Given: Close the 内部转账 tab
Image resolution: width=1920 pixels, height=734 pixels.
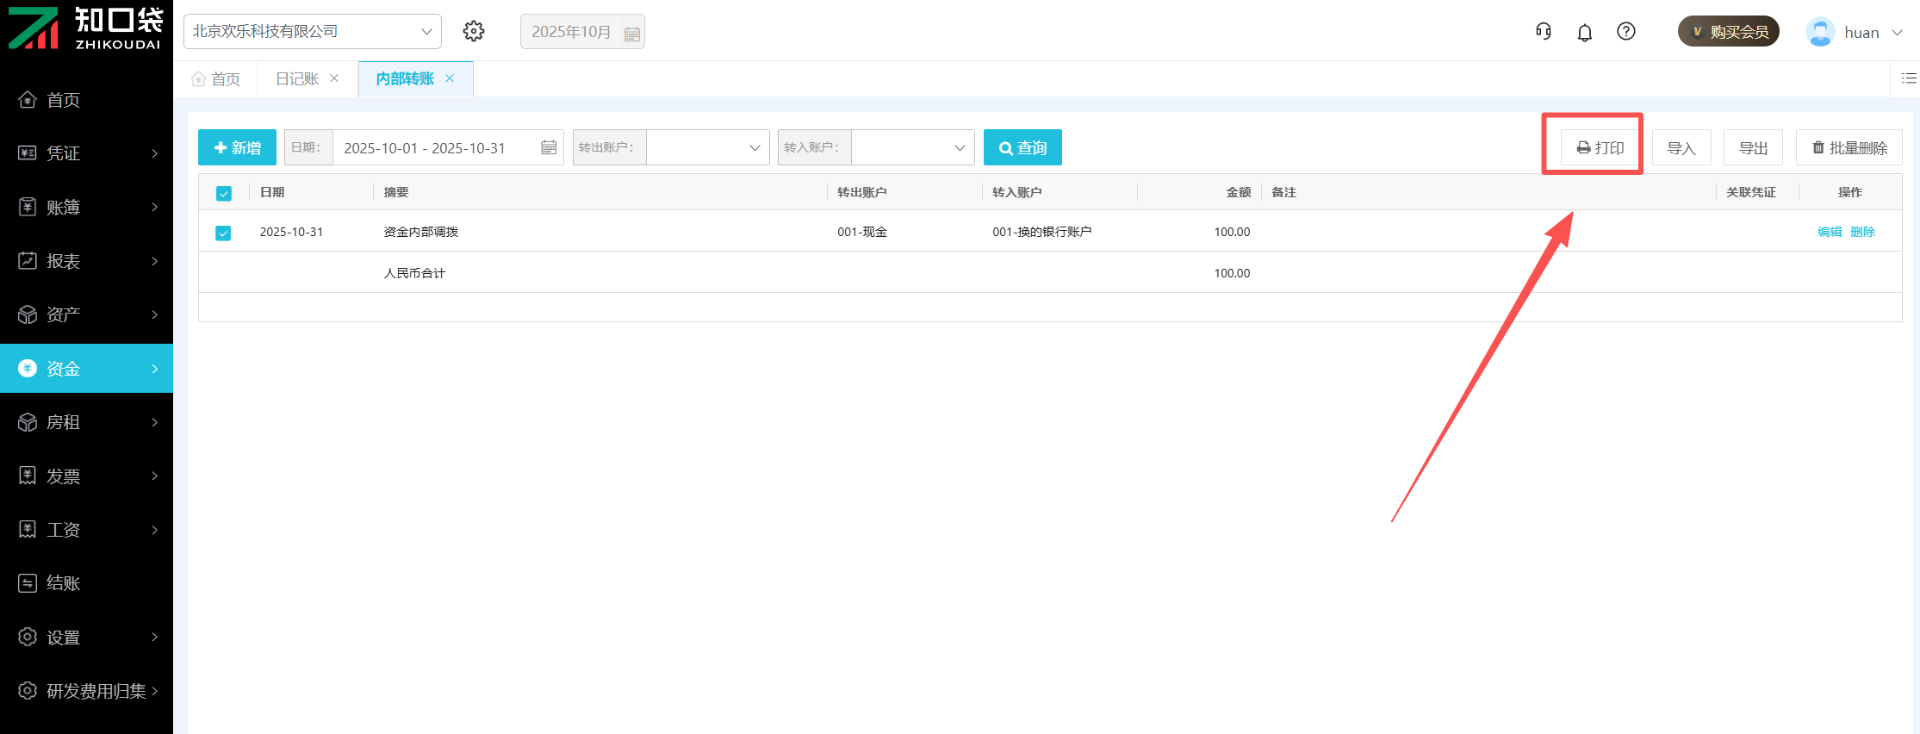Looking at the screenshot, I should pos(450,78).
